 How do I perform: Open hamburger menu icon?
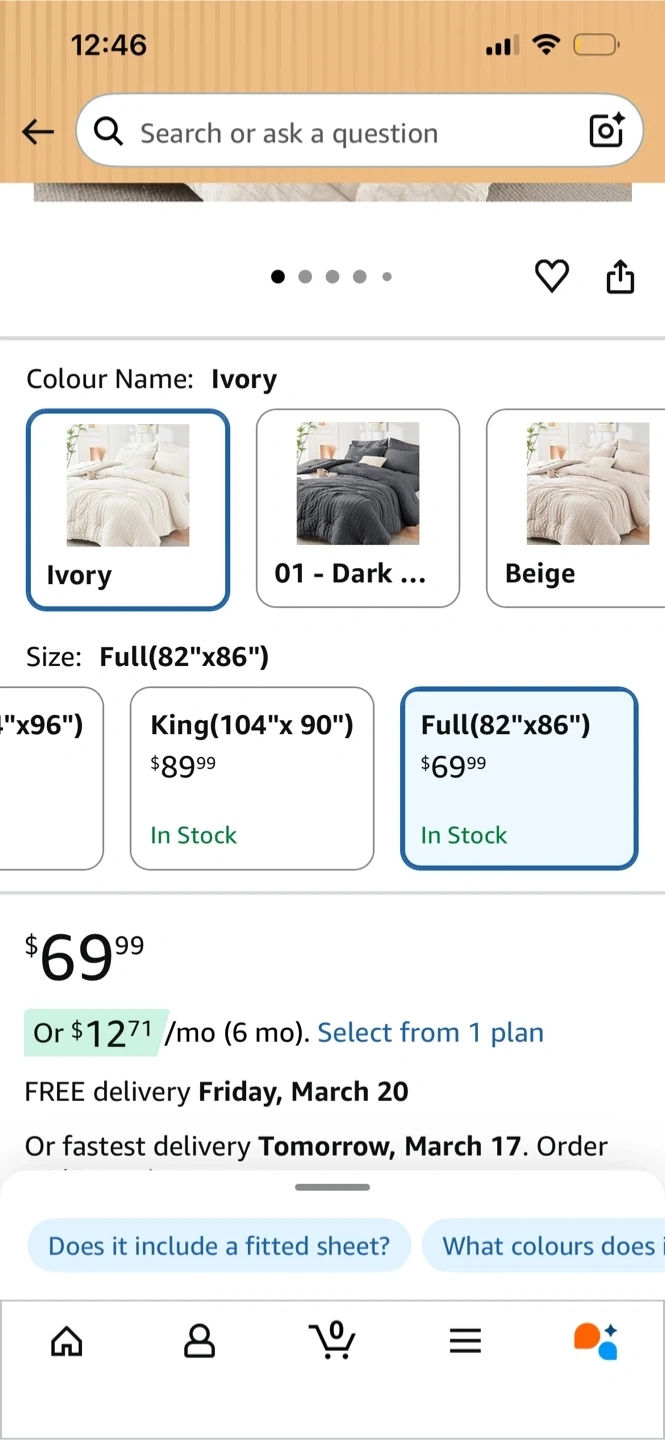(x=465, y=1341)
